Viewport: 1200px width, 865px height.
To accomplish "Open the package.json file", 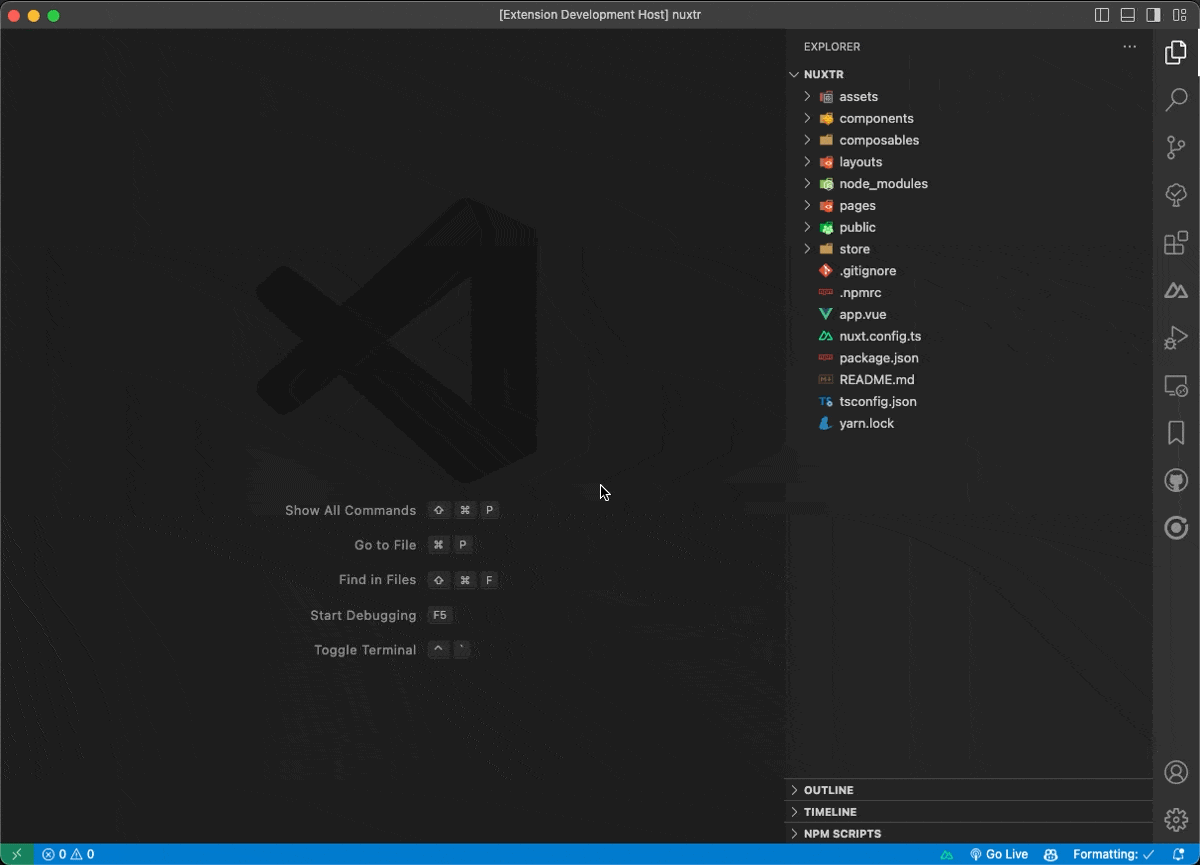I will point(968,358).
